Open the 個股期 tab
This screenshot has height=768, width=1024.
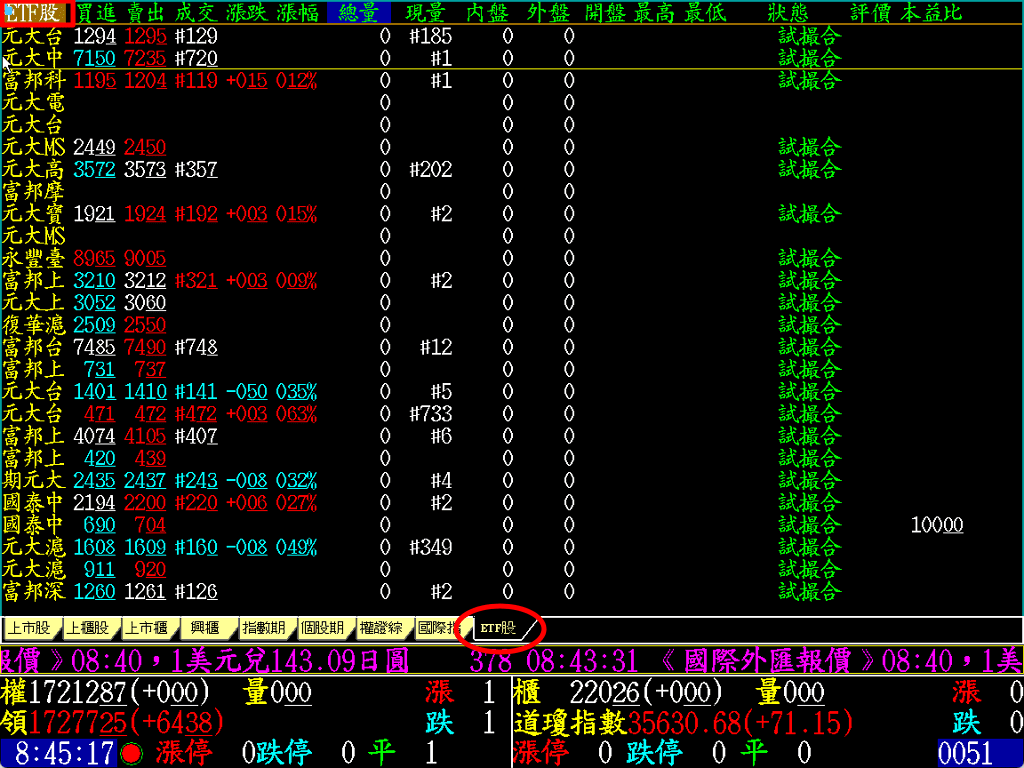point(322,628)
